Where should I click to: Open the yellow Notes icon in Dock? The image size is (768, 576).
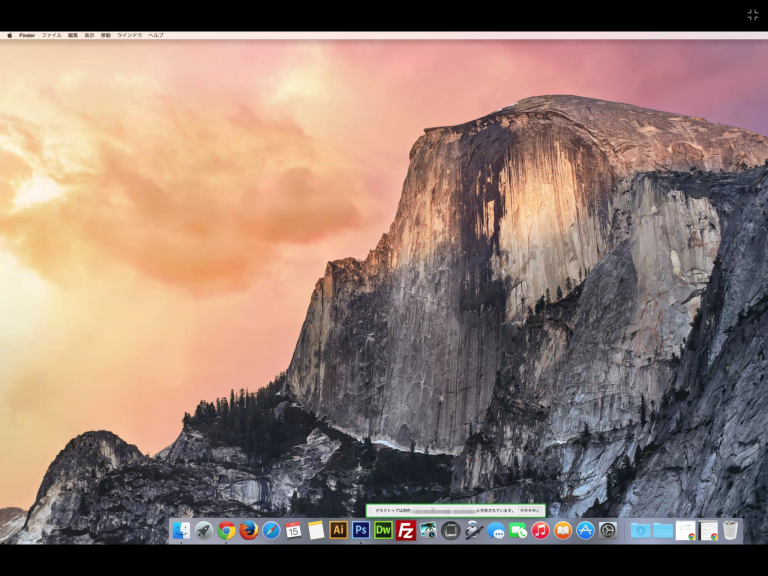coord(316,530)
